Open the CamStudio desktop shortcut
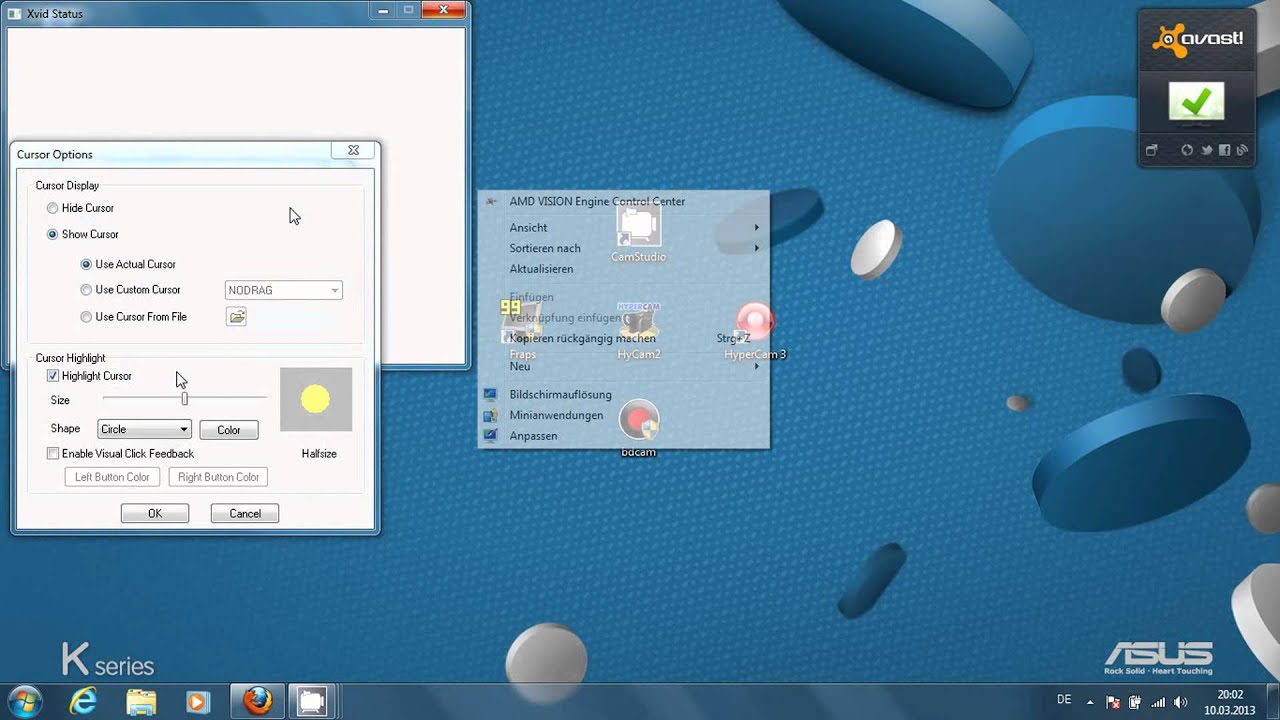This screenshot has height=720, width=1280. [638, 233]
